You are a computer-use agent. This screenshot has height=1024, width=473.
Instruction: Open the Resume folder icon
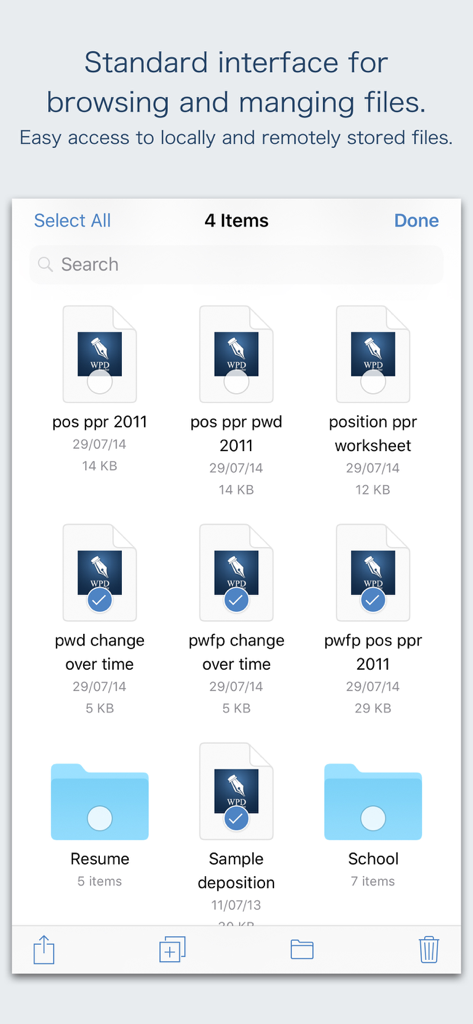click(100, 801)
